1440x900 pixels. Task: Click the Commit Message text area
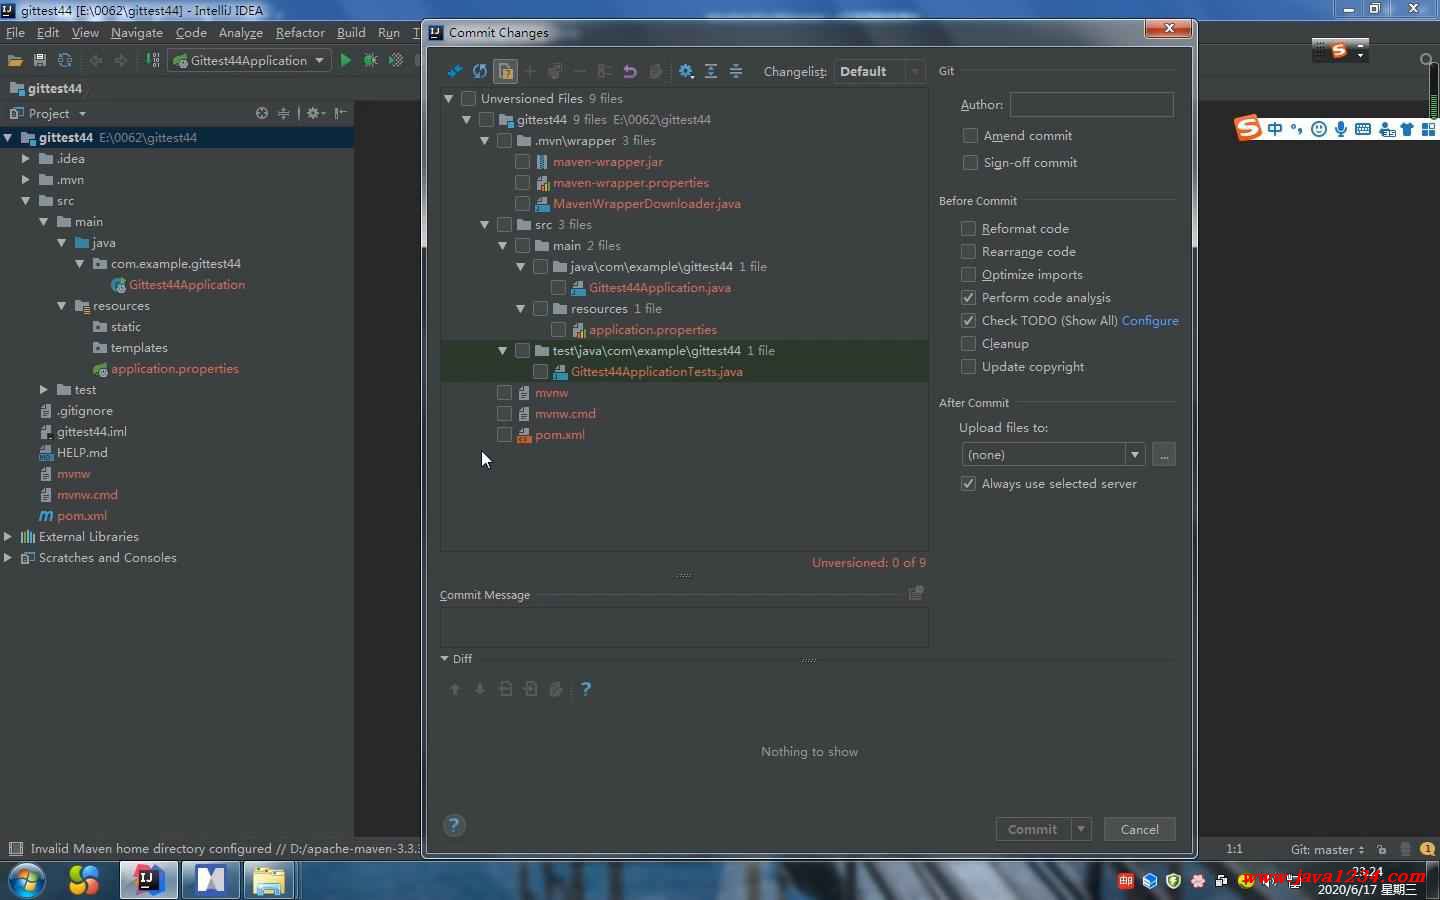pos(684,626)
